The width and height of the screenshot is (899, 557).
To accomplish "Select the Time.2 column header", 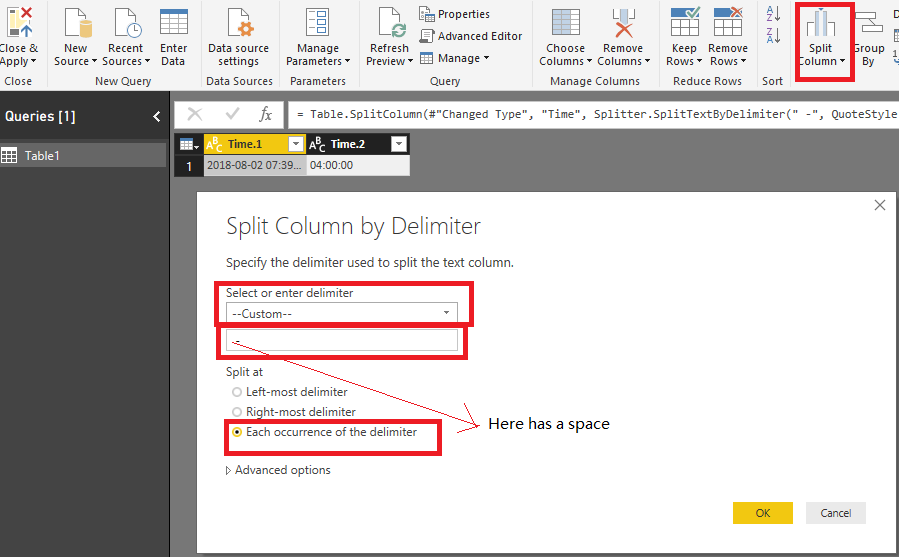I will [358, 144].
